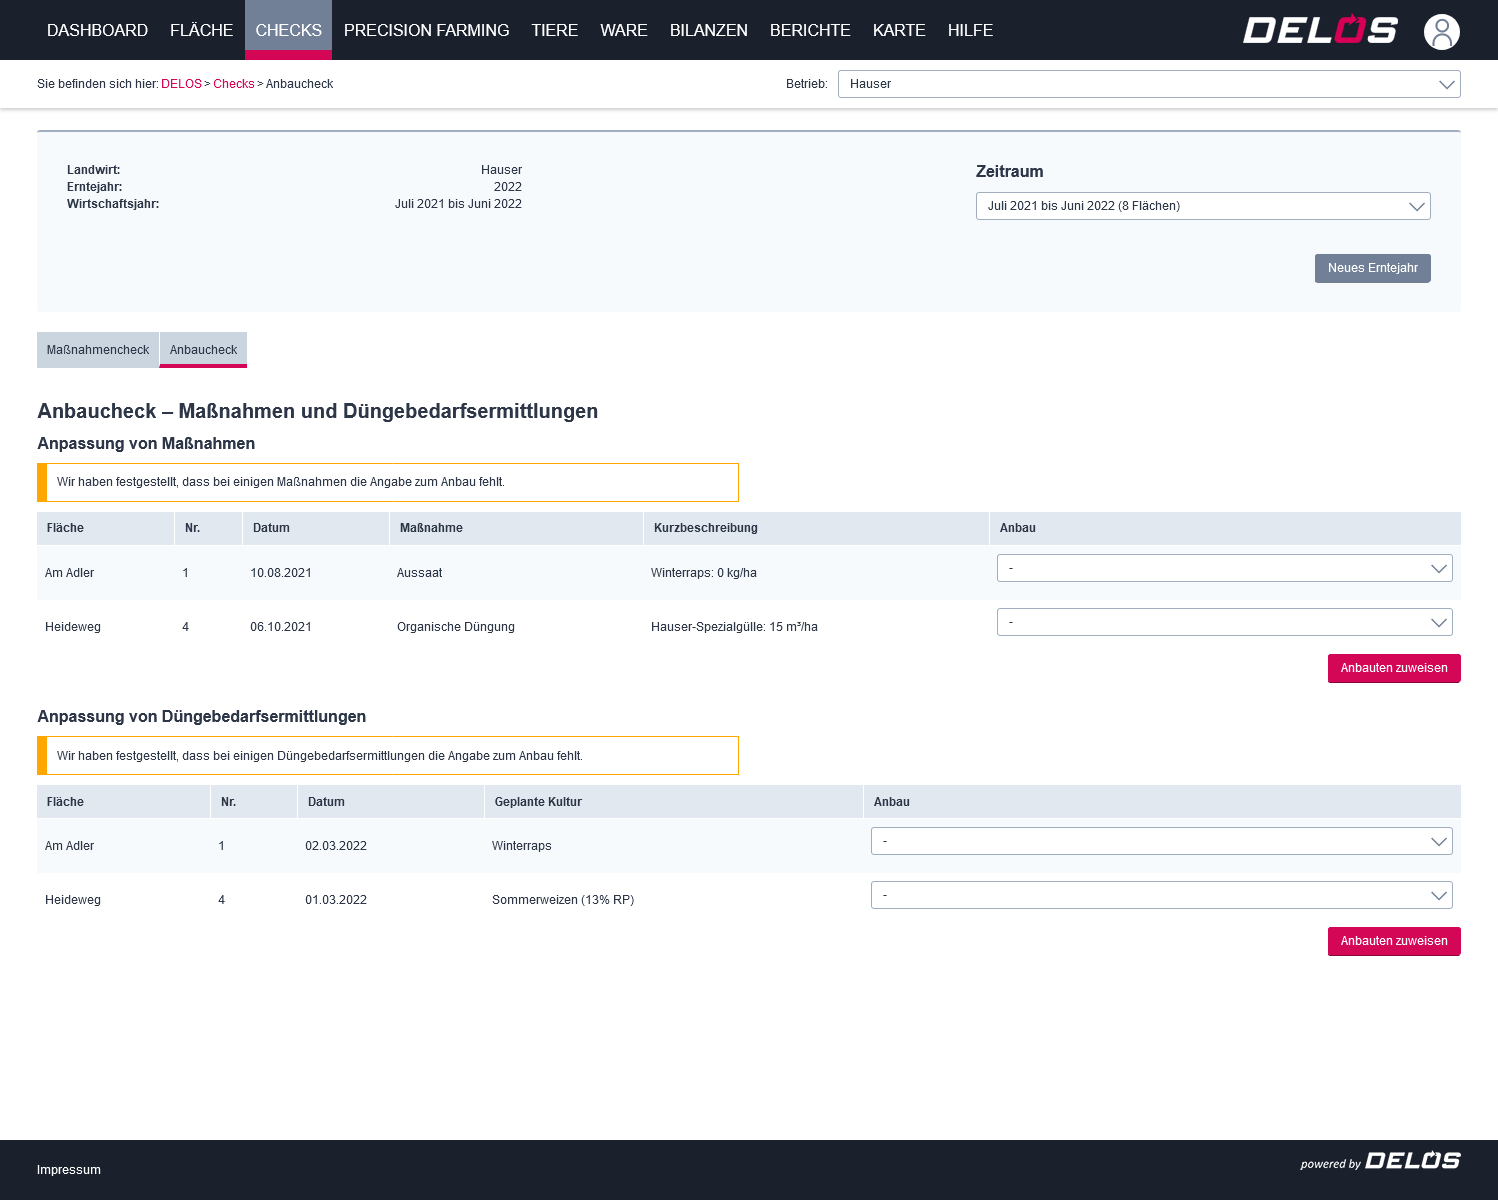Switch to the Maßnahmencheck tab
This screenshot has height=1200, width=1498.
[98, 350]
